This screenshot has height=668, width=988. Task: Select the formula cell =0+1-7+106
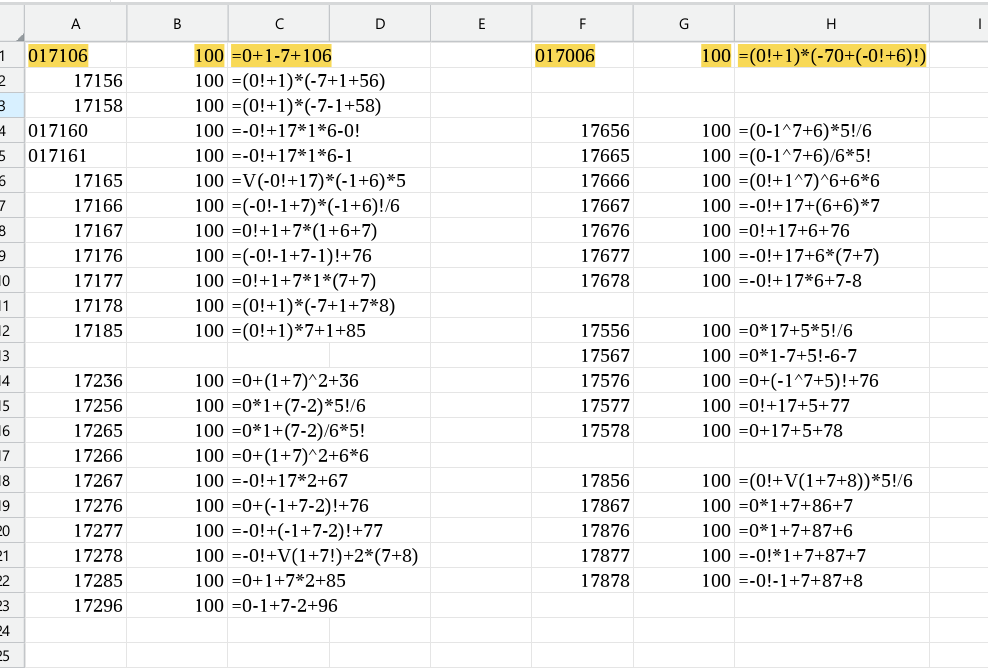click(x=280, y=56)
